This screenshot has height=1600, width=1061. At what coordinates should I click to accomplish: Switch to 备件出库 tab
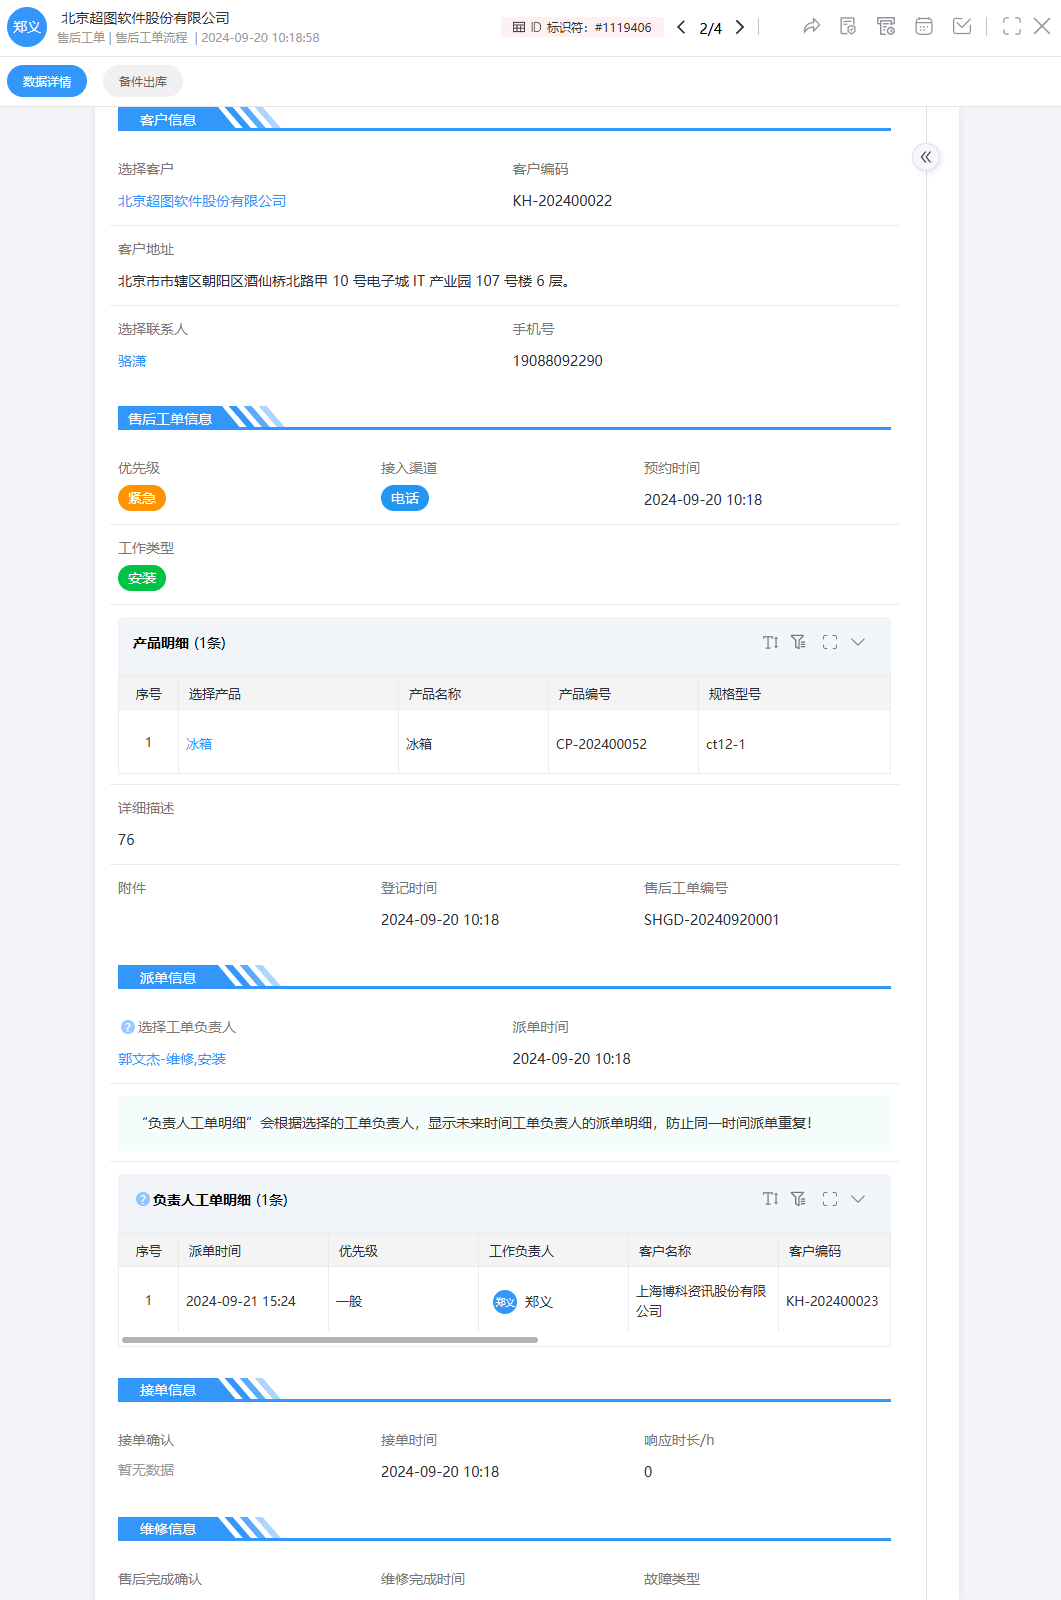point(143,82)
